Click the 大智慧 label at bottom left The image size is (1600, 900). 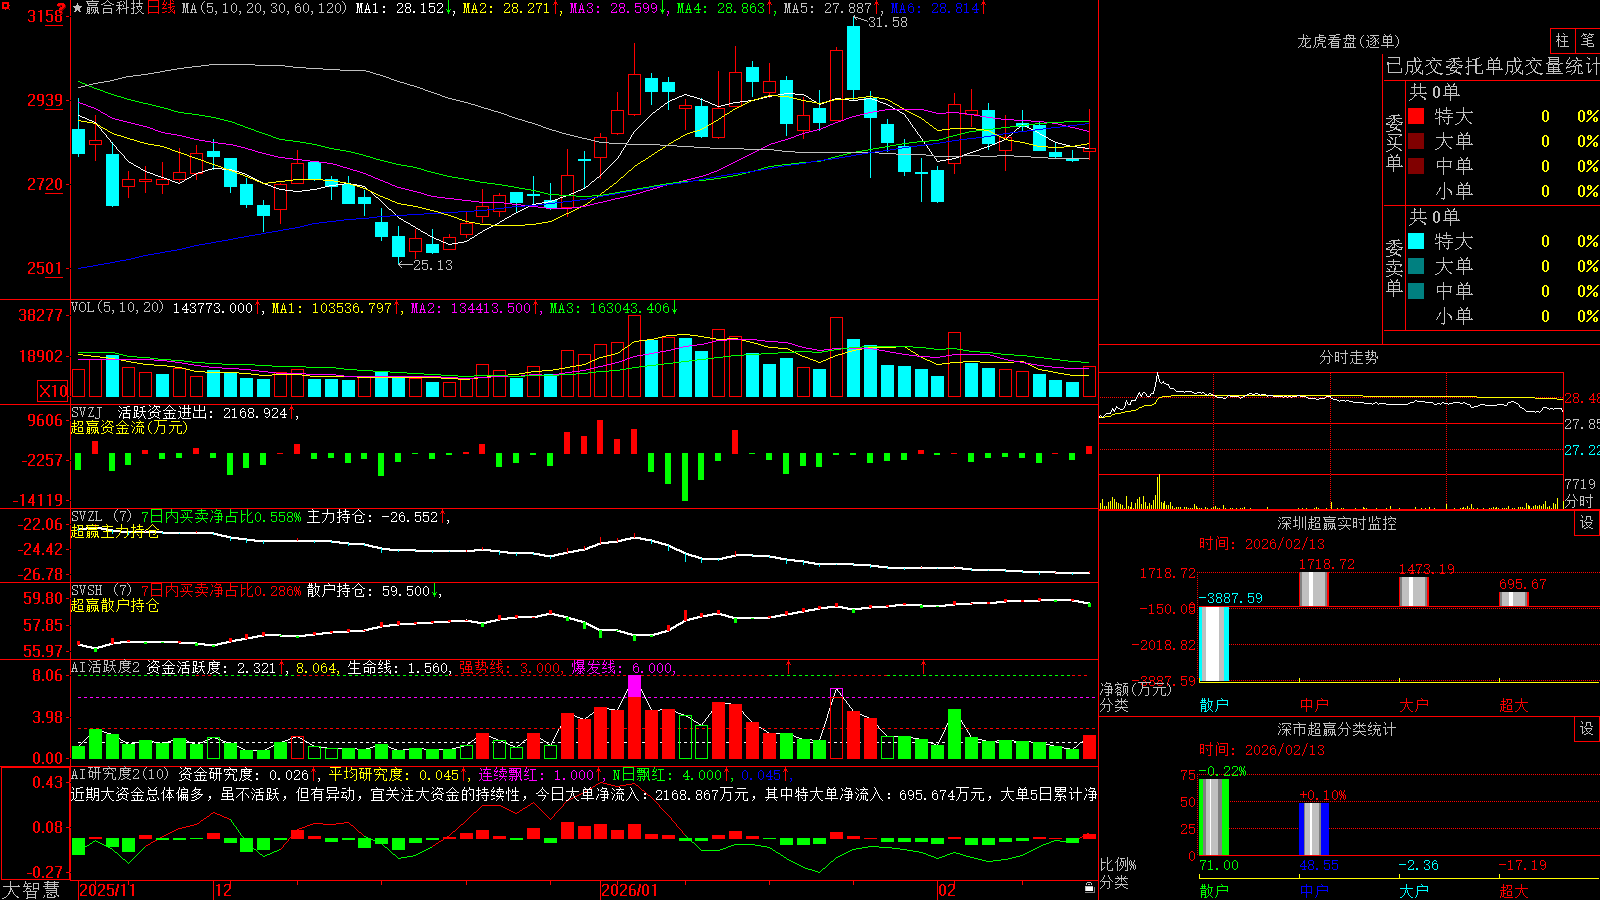coord(31,890)
